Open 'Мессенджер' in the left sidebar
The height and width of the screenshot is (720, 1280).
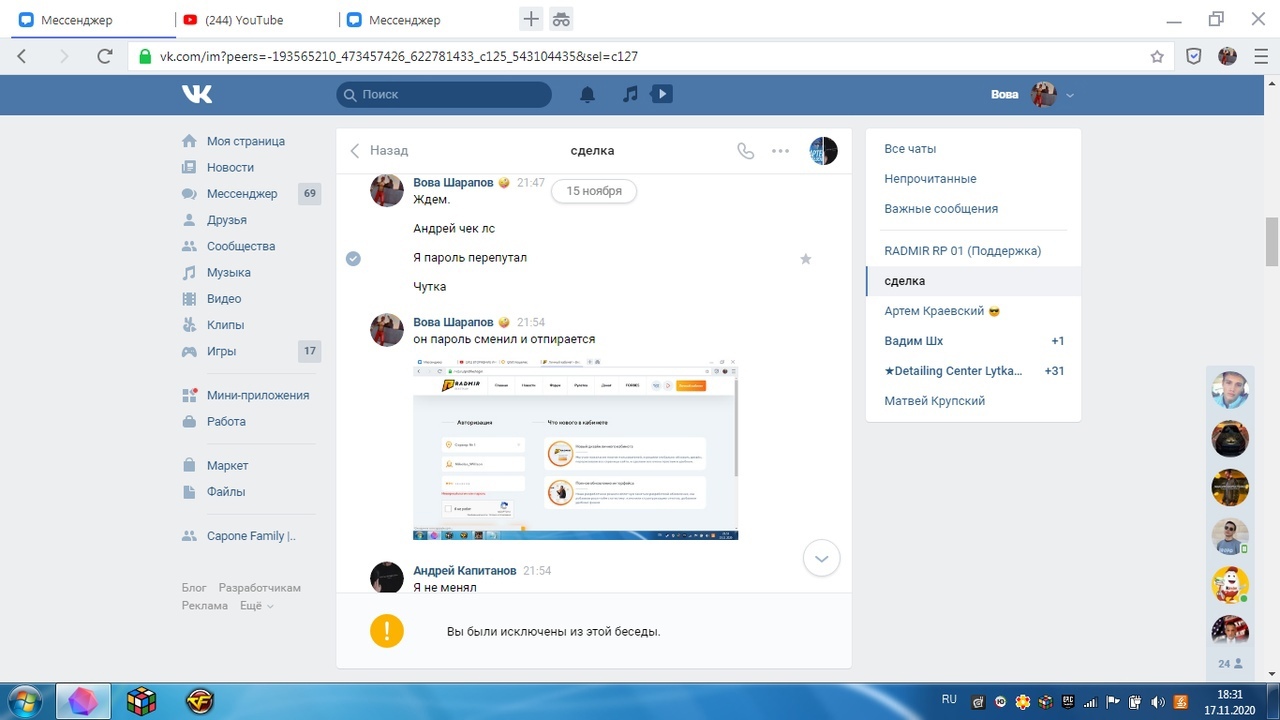pos(242,194)
